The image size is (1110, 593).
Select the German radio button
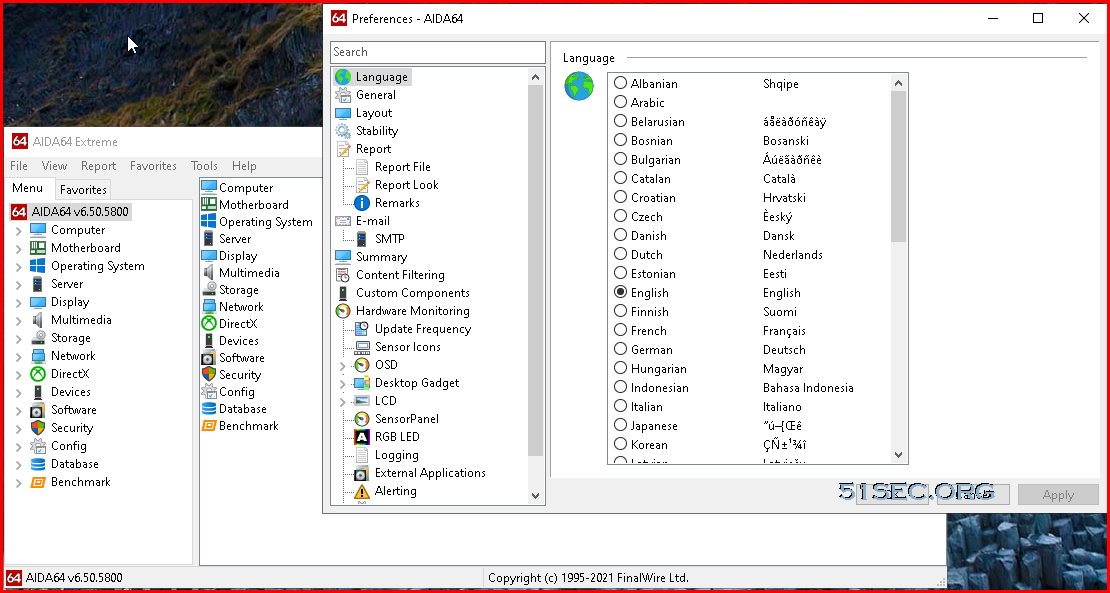[620, 350]
